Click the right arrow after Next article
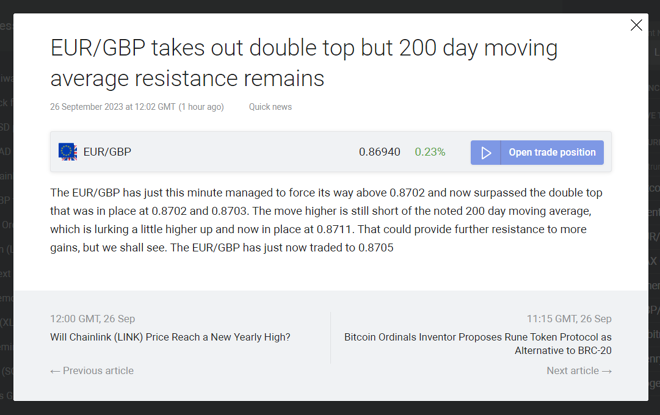 point(607,371)
